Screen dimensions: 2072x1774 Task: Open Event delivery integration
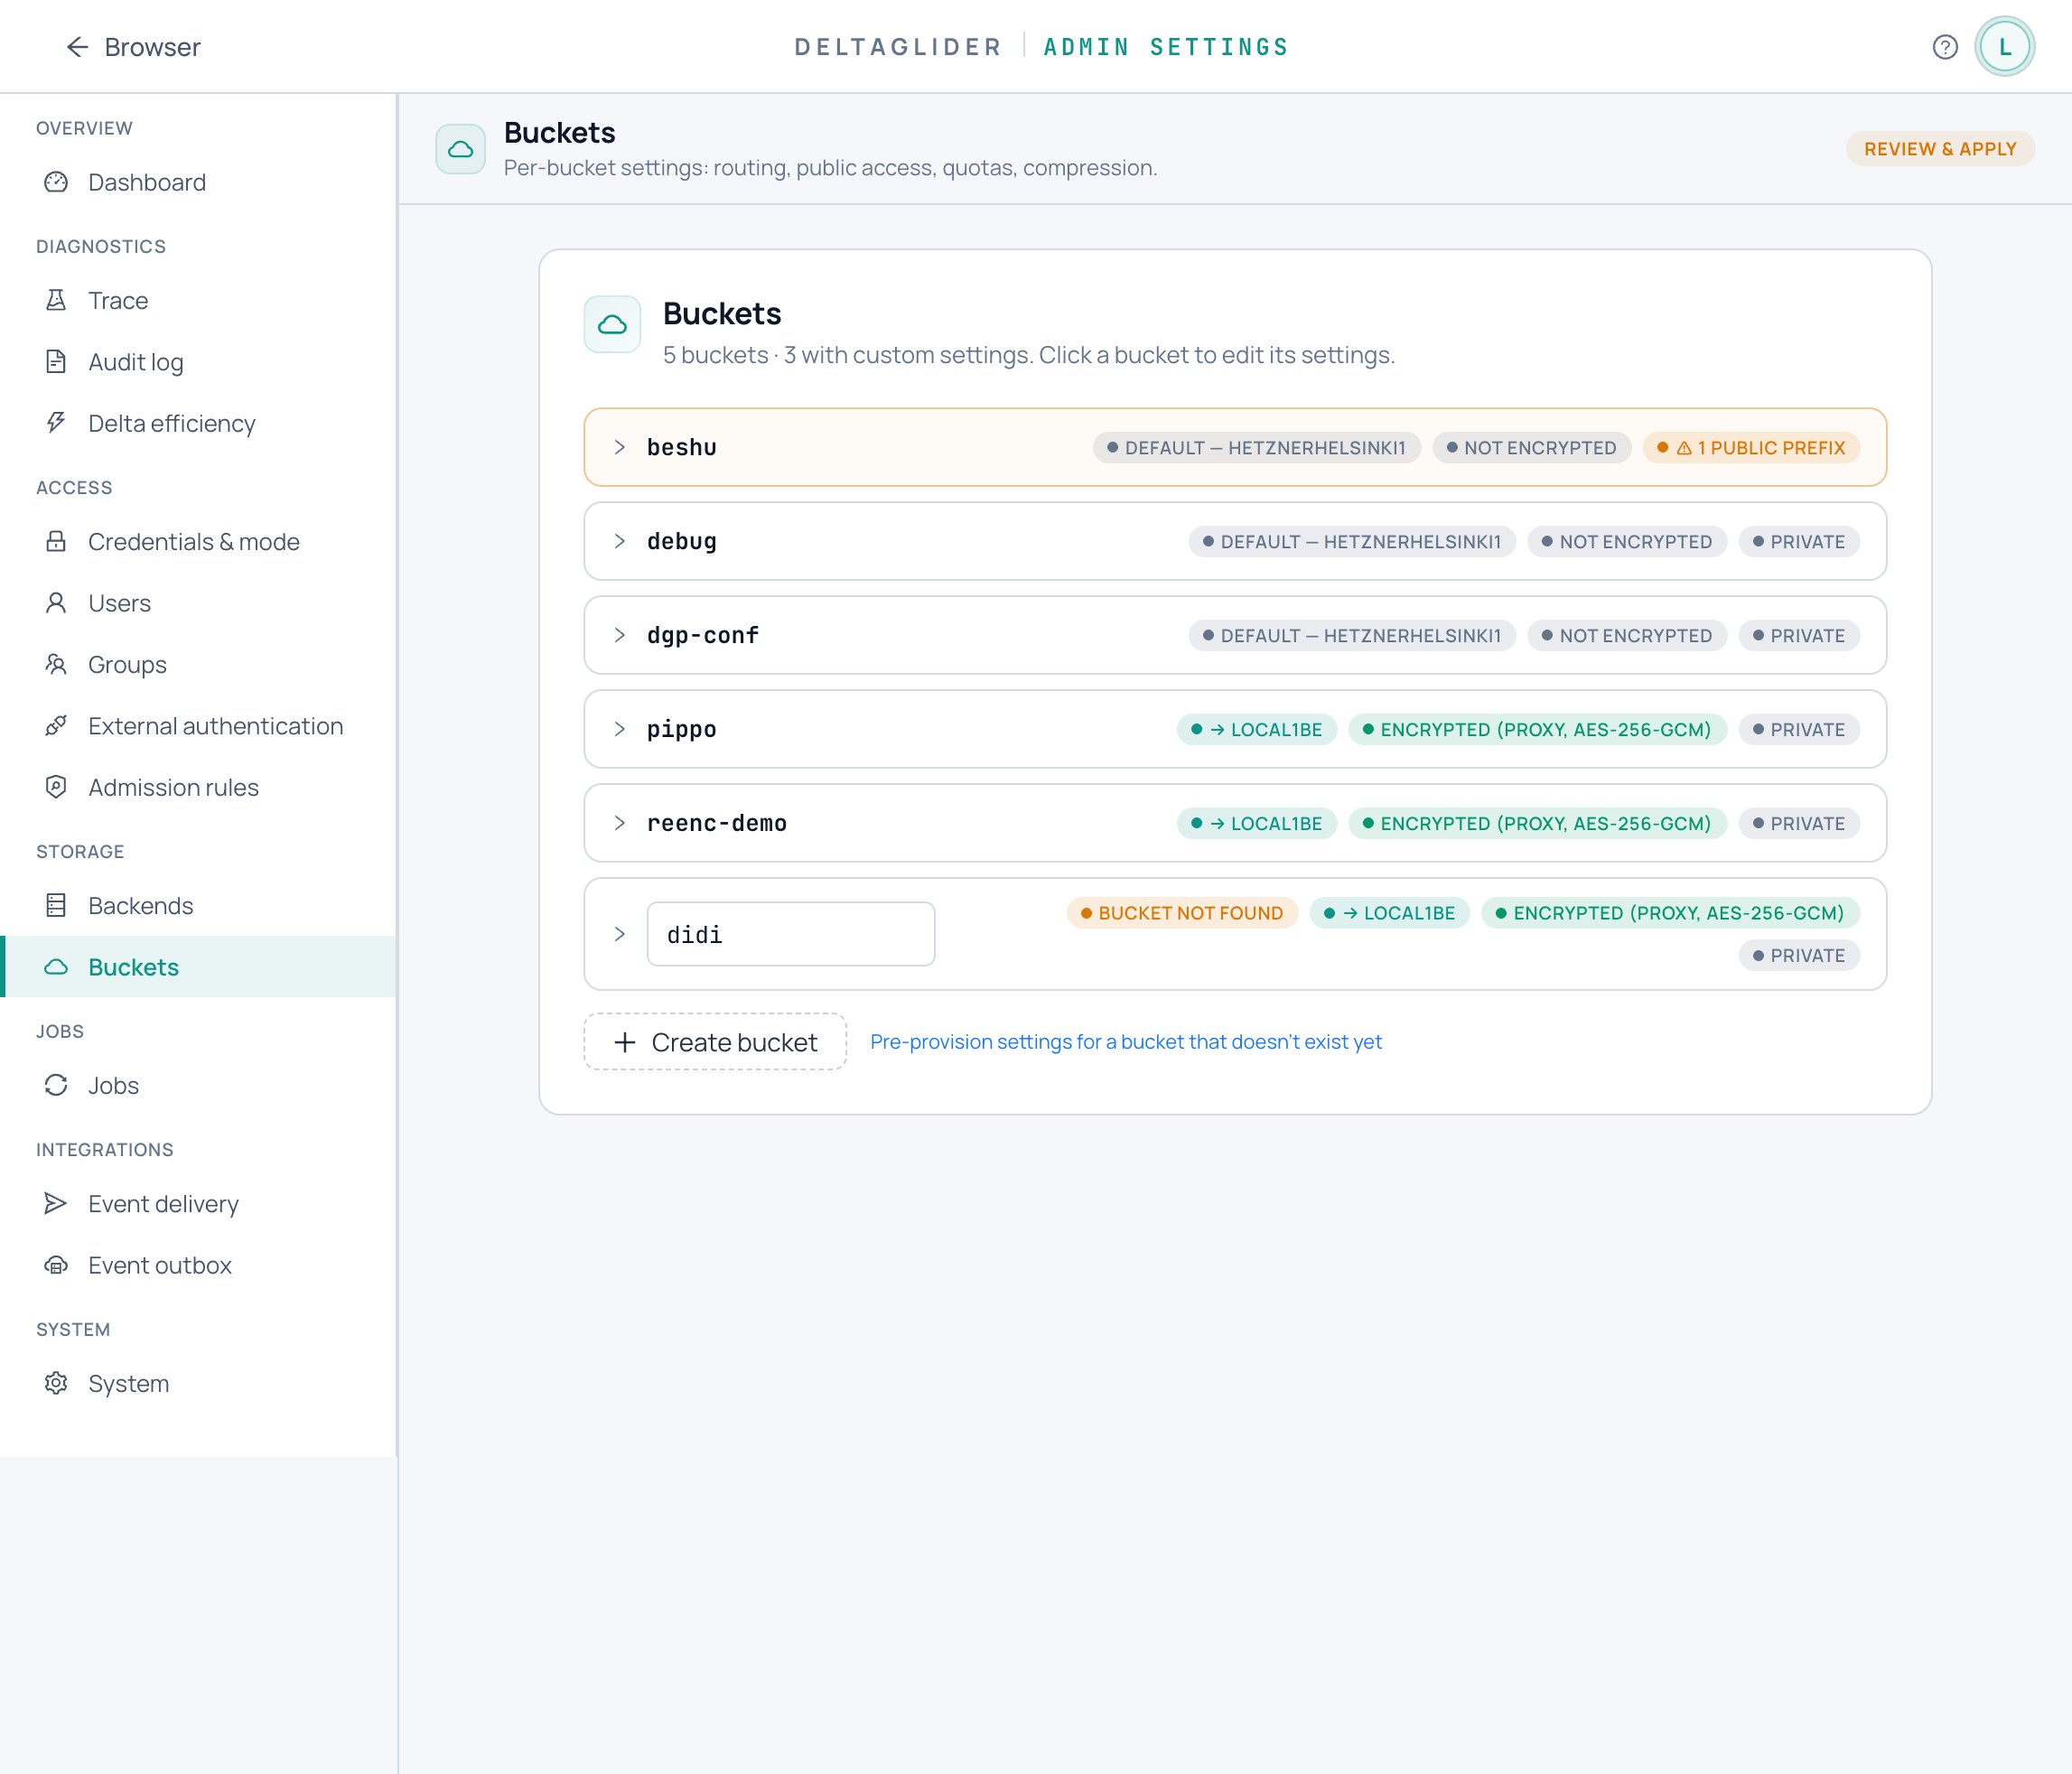198,1203
